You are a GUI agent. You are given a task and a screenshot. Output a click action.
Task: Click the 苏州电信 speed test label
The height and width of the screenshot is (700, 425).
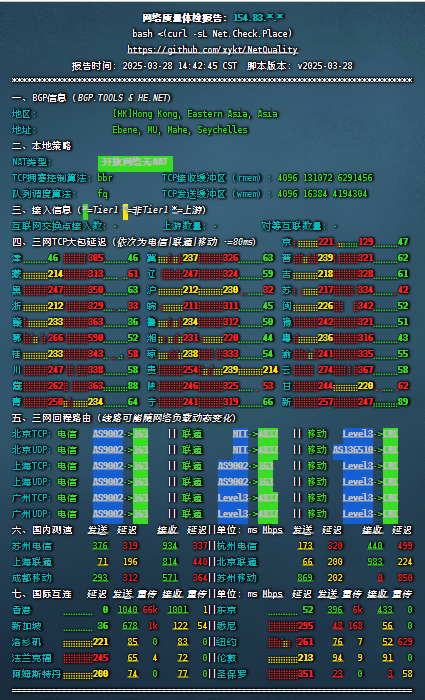click(32, 546)
